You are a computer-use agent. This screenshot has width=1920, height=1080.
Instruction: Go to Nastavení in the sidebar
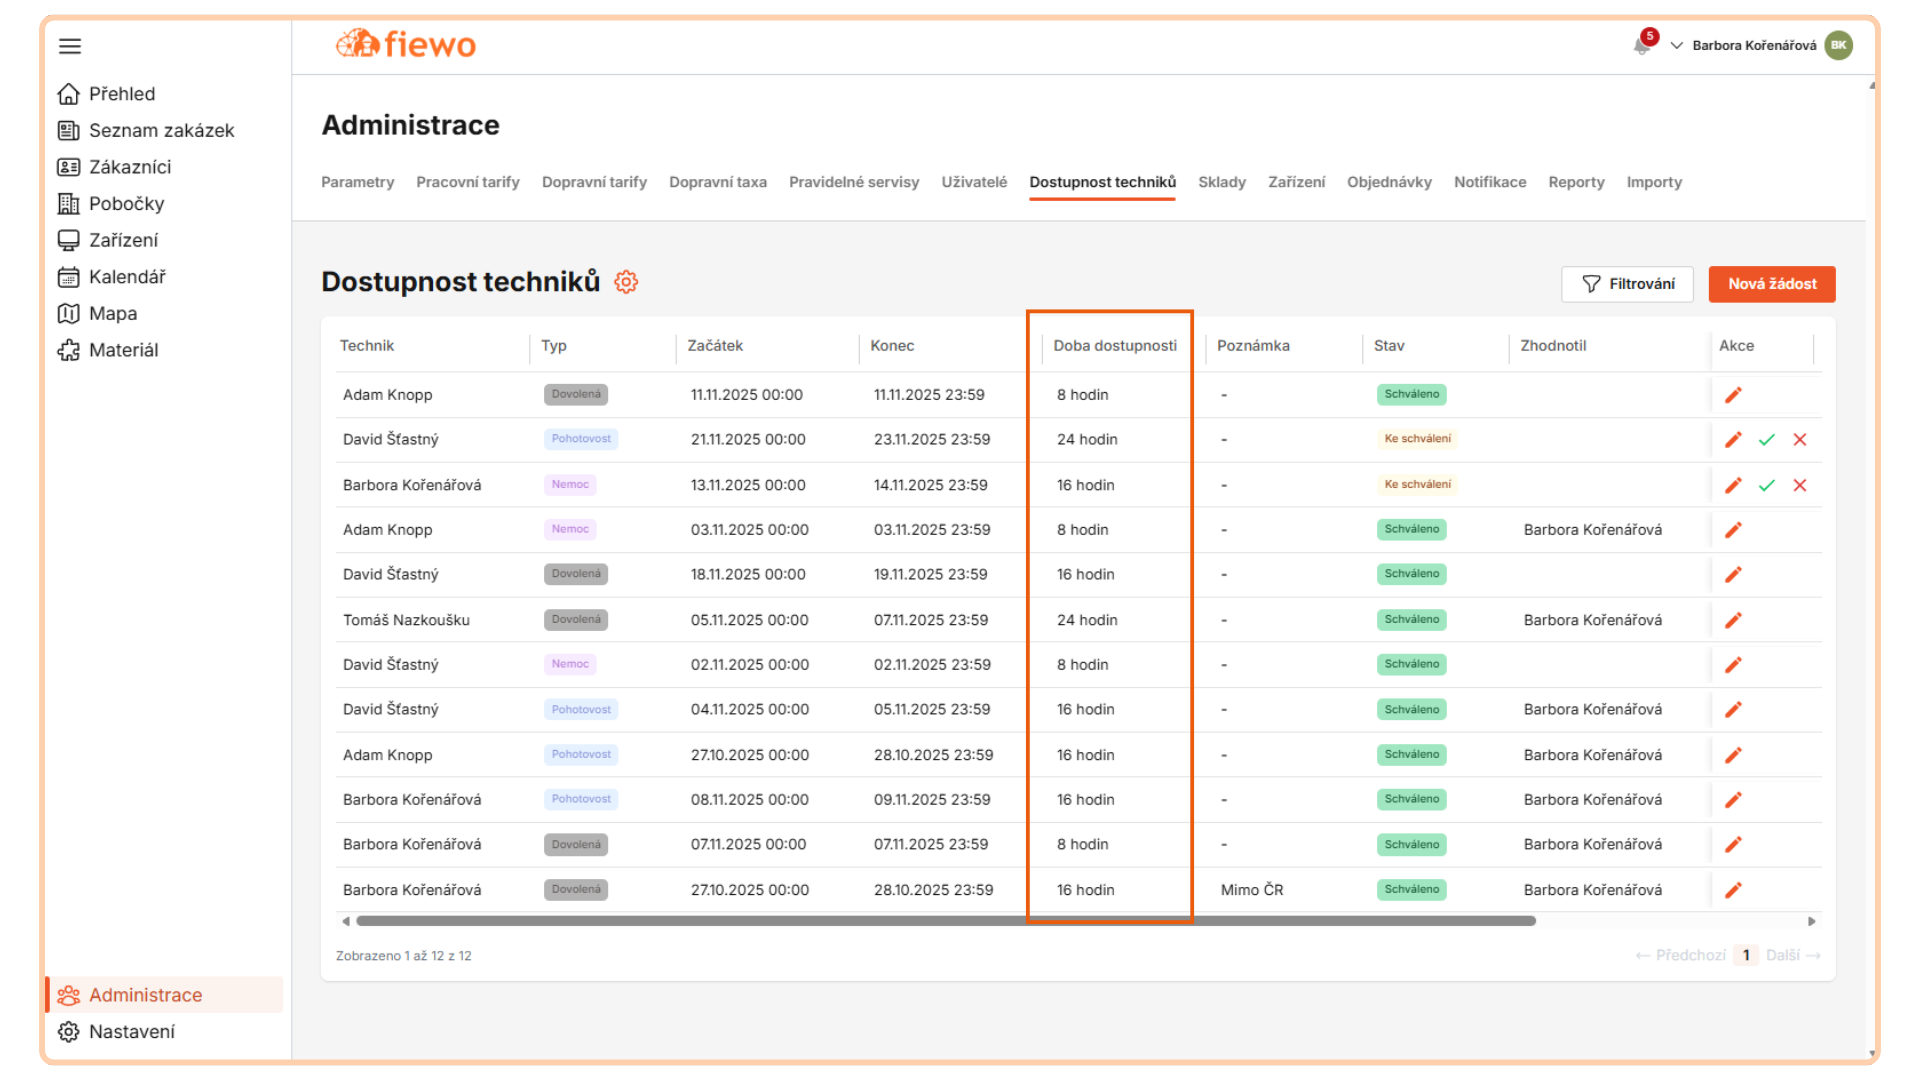(131, 1032)
